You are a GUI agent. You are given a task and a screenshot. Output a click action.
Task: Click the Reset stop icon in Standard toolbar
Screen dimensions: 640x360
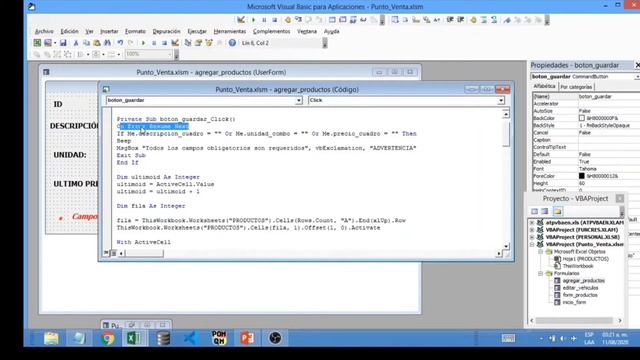pos(164,43)
